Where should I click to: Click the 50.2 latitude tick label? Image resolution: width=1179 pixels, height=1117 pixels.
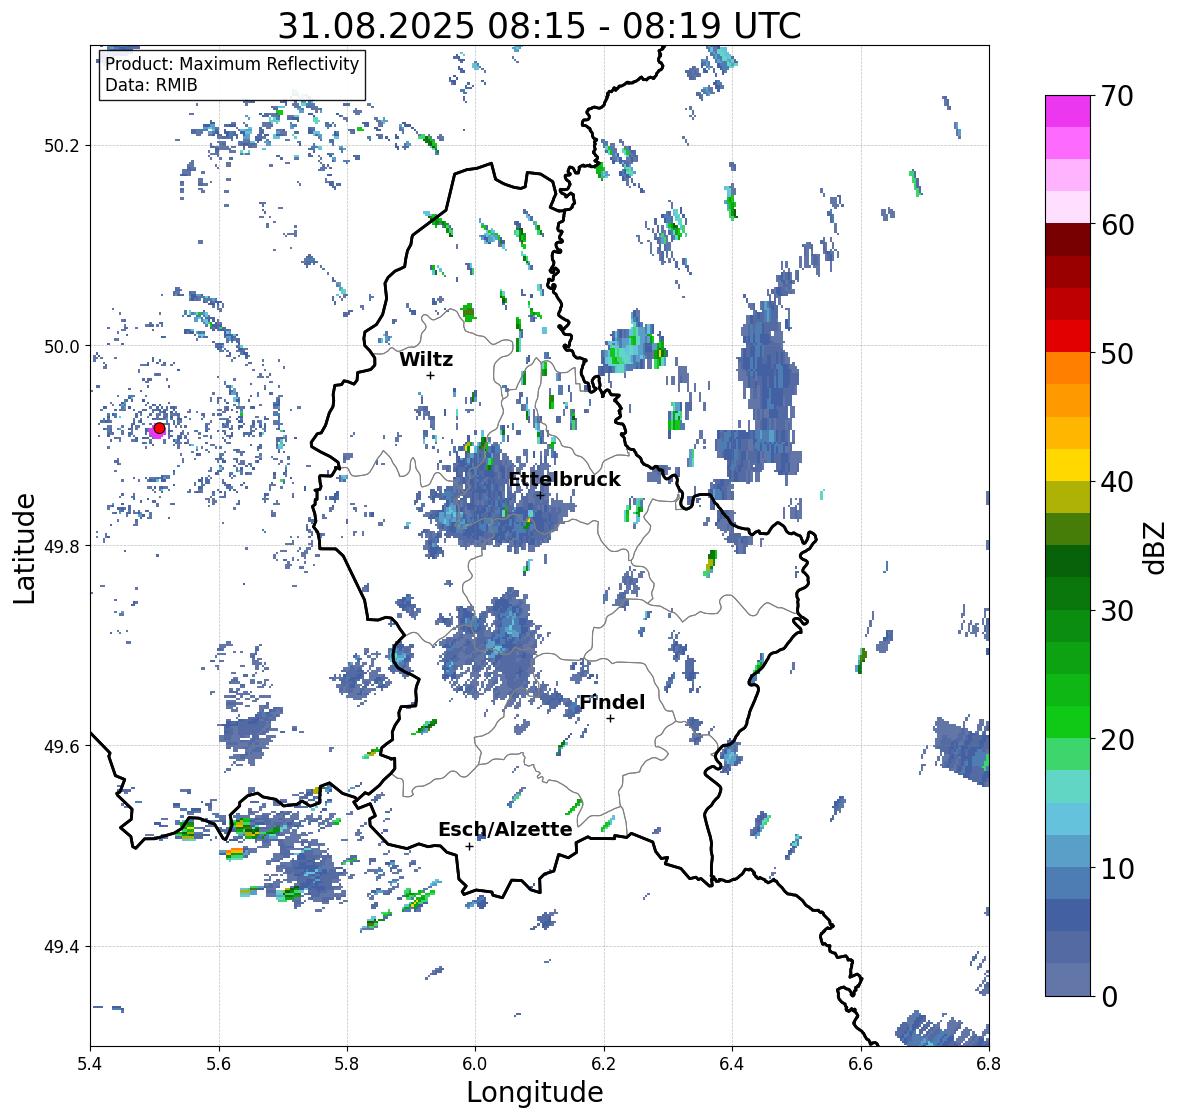click(x=62, y=146)
